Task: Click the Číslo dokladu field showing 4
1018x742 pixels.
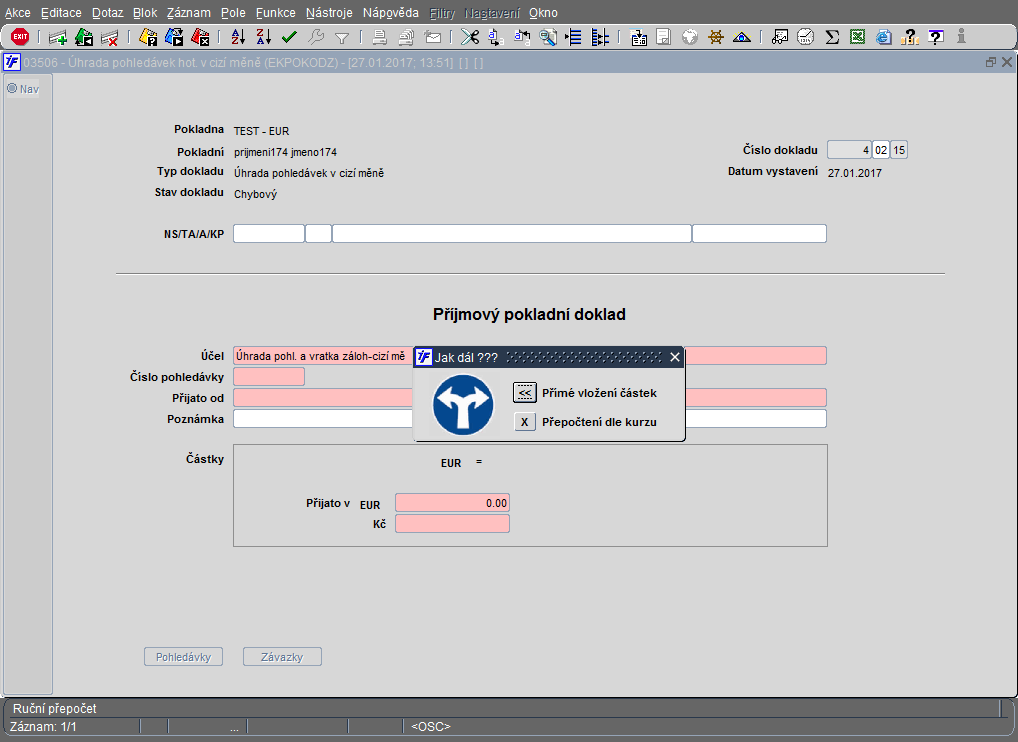Action: (849, 150)
